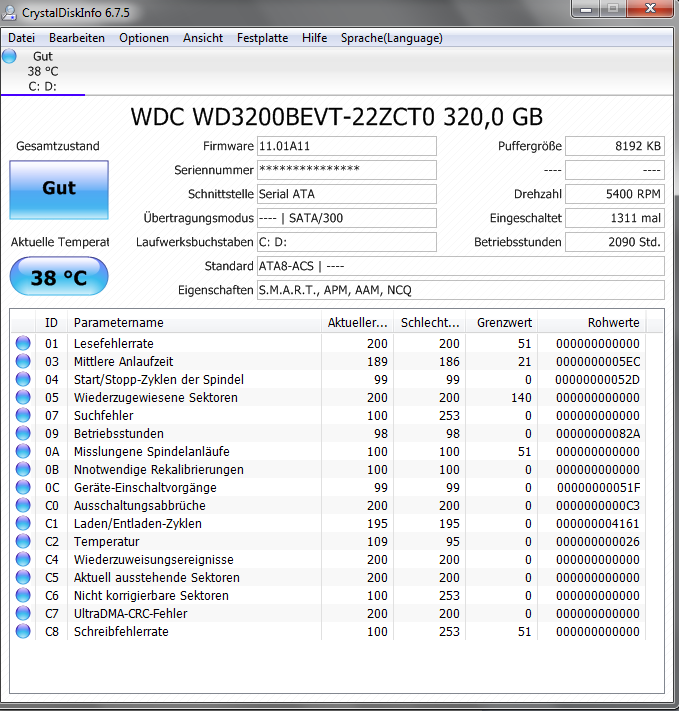Click the Rohwerte column header

click(x=592, y=322)
